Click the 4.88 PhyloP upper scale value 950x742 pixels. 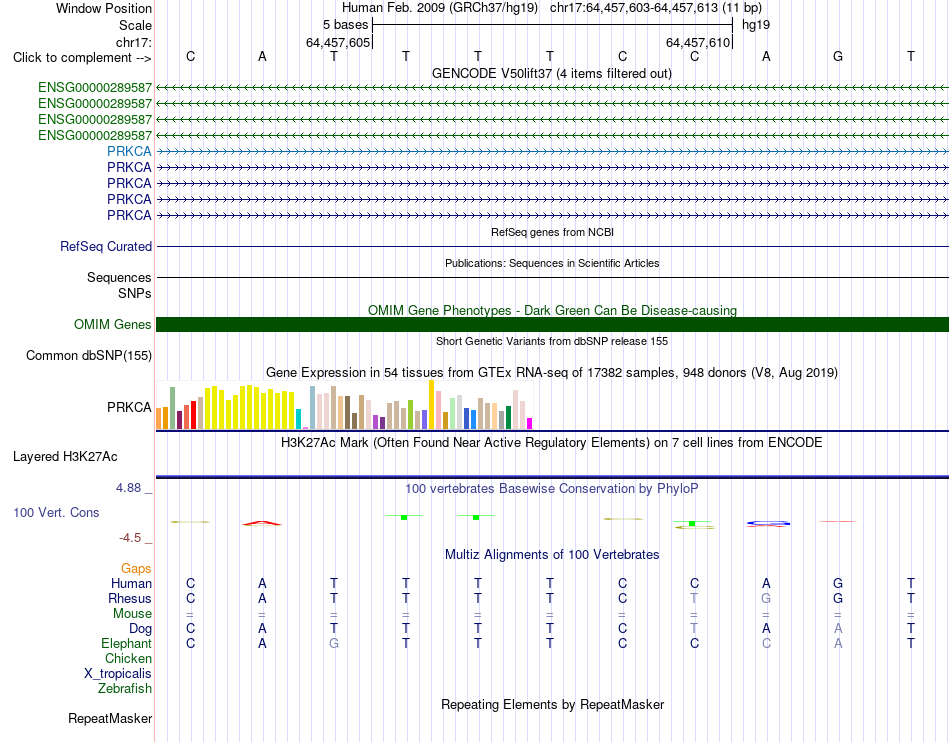pos(128,488)
